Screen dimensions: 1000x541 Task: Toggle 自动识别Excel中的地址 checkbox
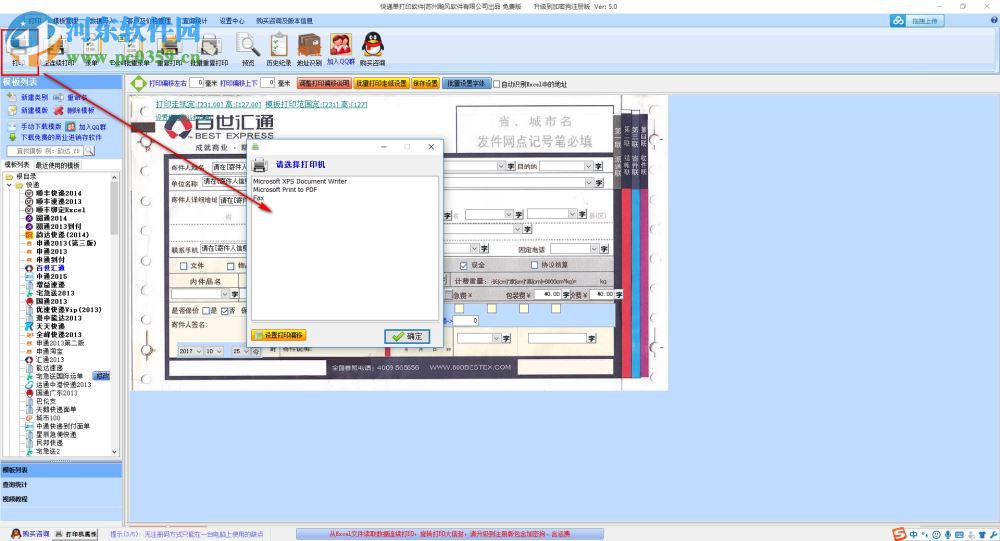point(497,84)
